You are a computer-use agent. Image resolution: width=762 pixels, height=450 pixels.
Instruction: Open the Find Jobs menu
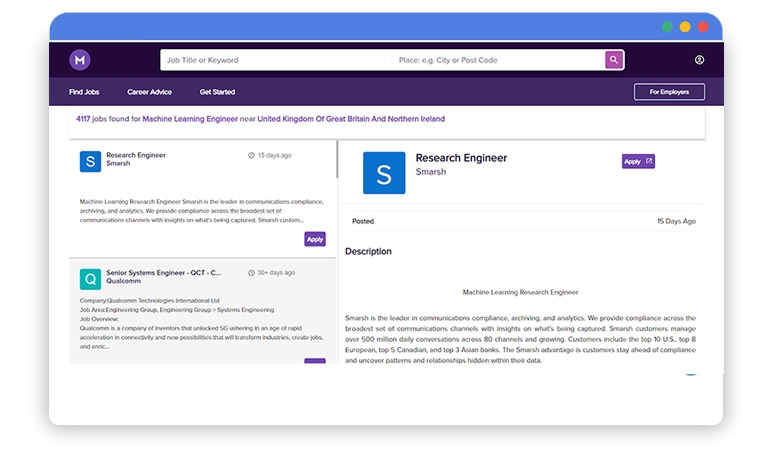(84, 92)
